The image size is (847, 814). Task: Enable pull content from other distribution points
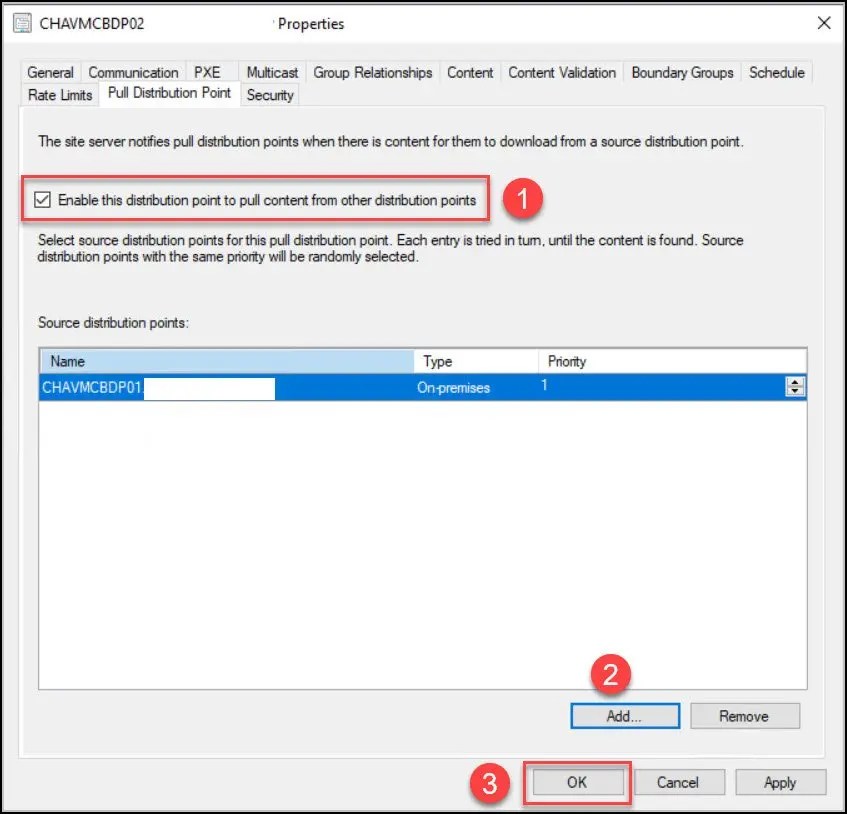coord(42,199)
